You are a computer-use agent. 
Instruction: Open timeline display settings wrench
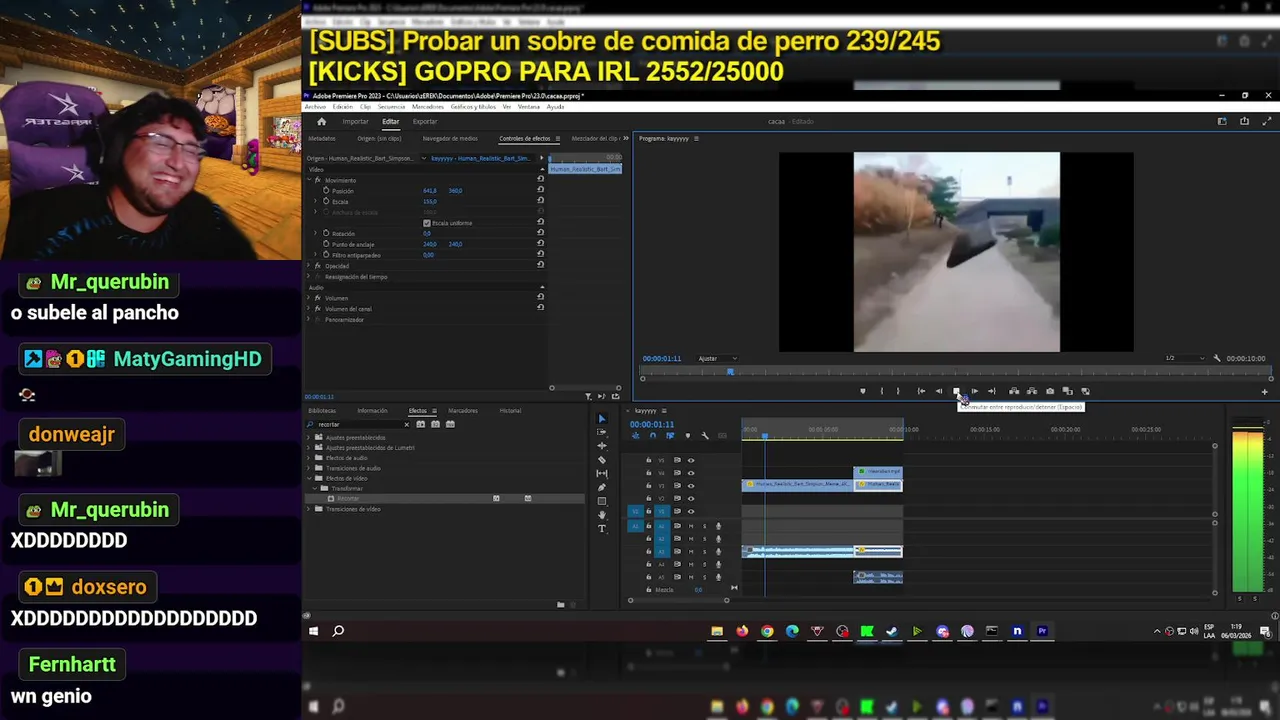click(705, 436)
